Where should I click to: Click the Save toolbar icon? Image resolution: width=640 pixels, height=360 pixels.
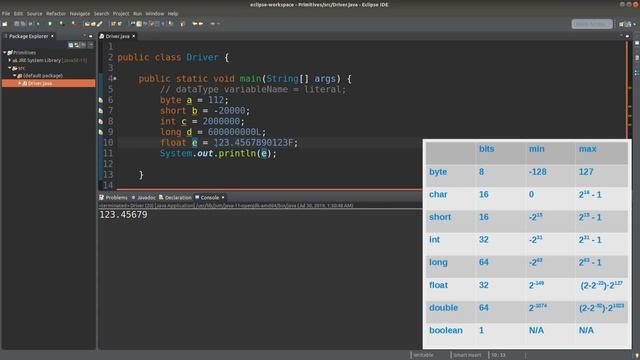tap(17, 24)
